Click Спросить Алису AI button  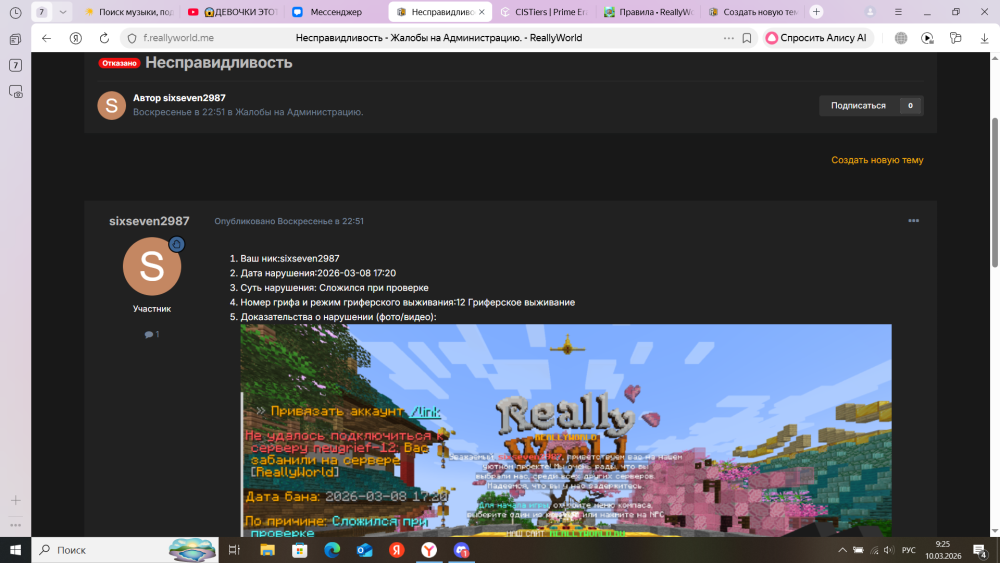tap(818, 38)
